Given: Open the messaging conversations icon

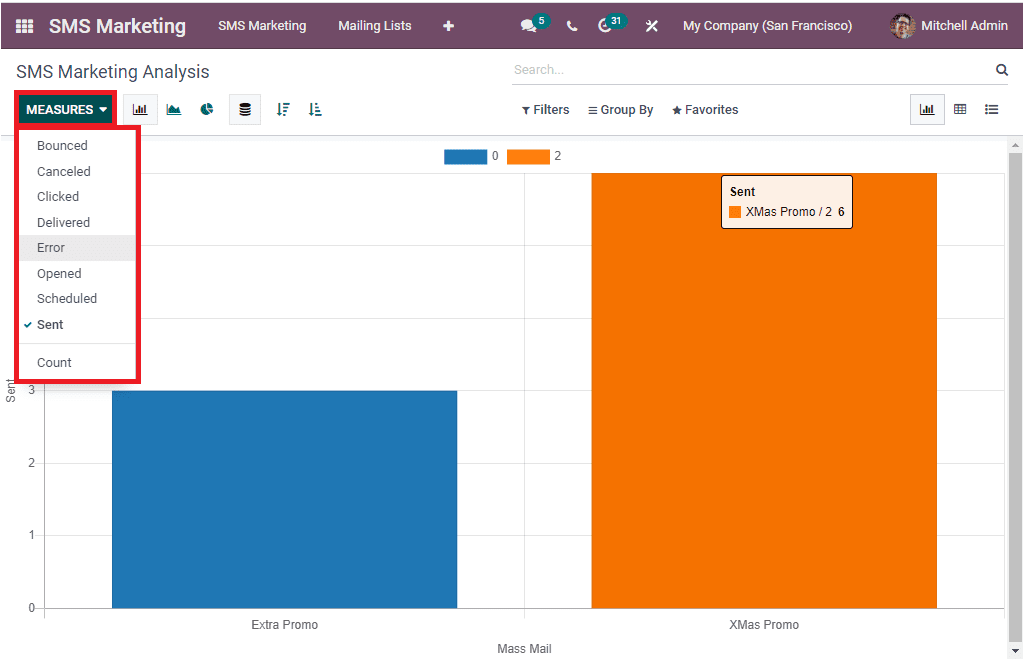Looking at the screenshot, I should (x=529, y=25).
